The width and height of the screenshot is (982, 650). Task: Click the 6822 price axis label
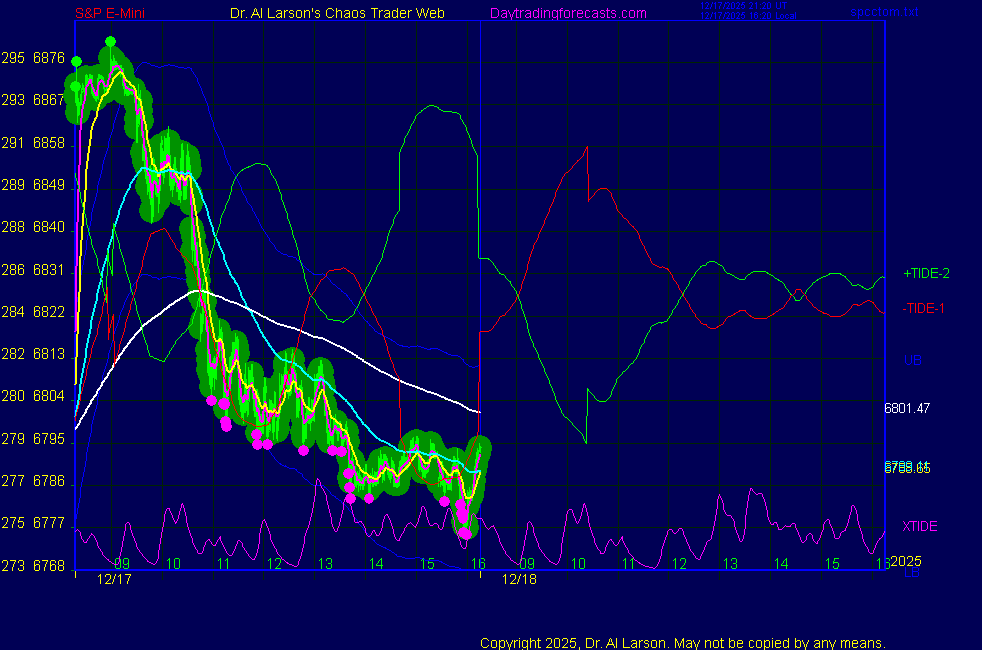pos(47,312)
